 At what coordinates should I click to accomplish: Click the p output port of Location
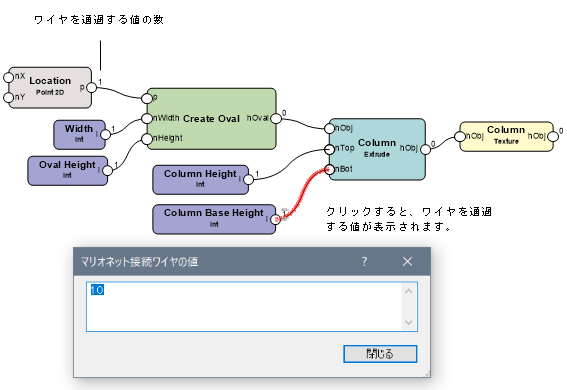[91, 87]
